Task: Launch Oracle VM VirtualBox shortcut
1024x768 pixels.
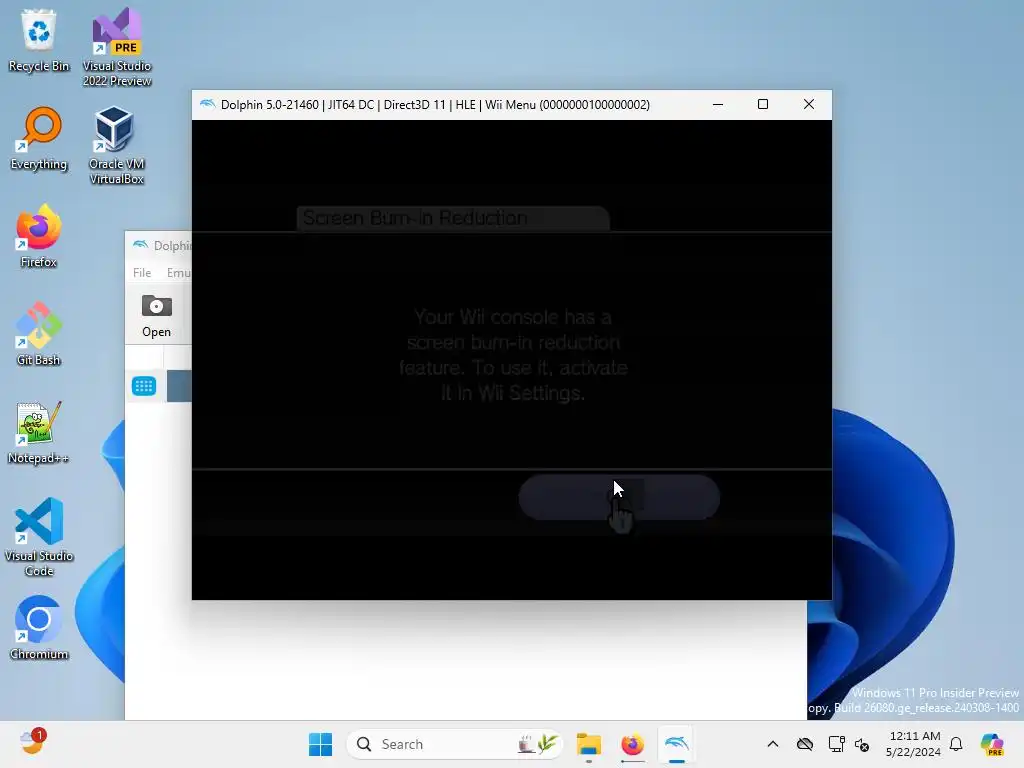Action: (x=117, y=145)
